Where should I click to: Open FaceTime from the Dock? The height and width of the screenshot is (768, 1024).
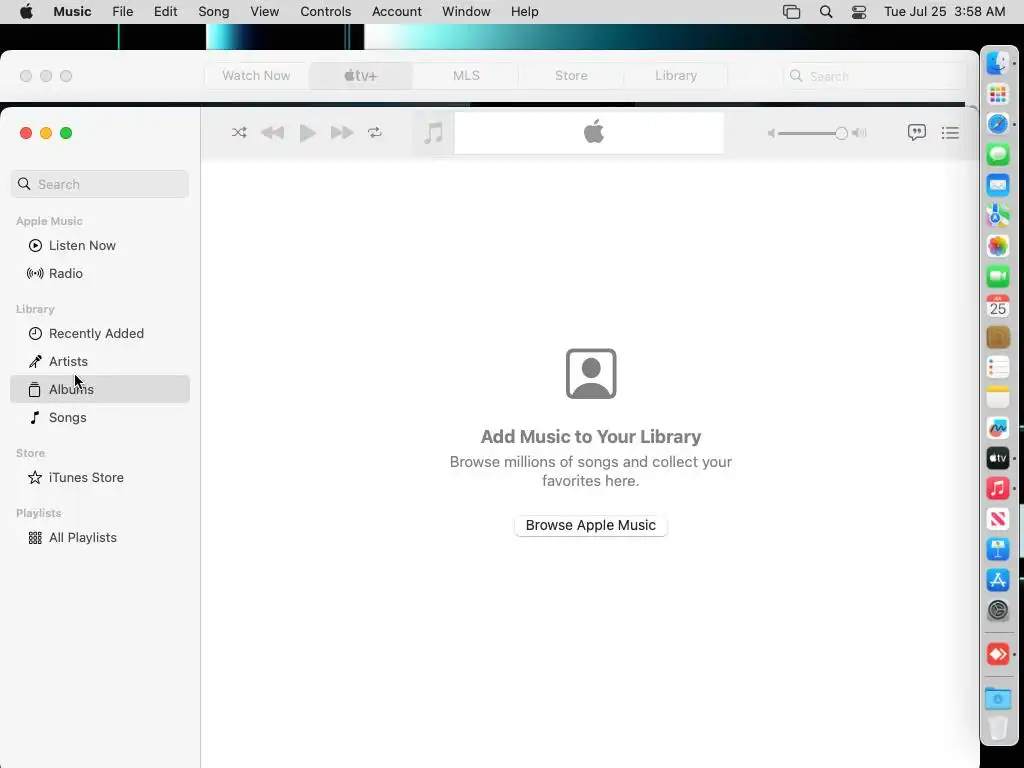coord(998,276)
